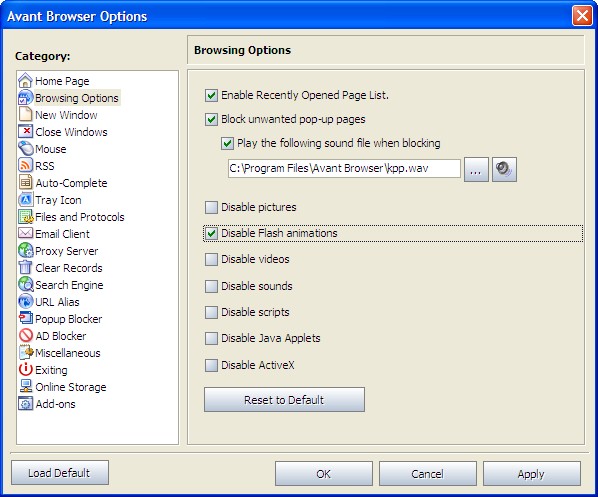Screen dimensions: 598x497
Task: Click the Cancel button
Action: (428, 473)
